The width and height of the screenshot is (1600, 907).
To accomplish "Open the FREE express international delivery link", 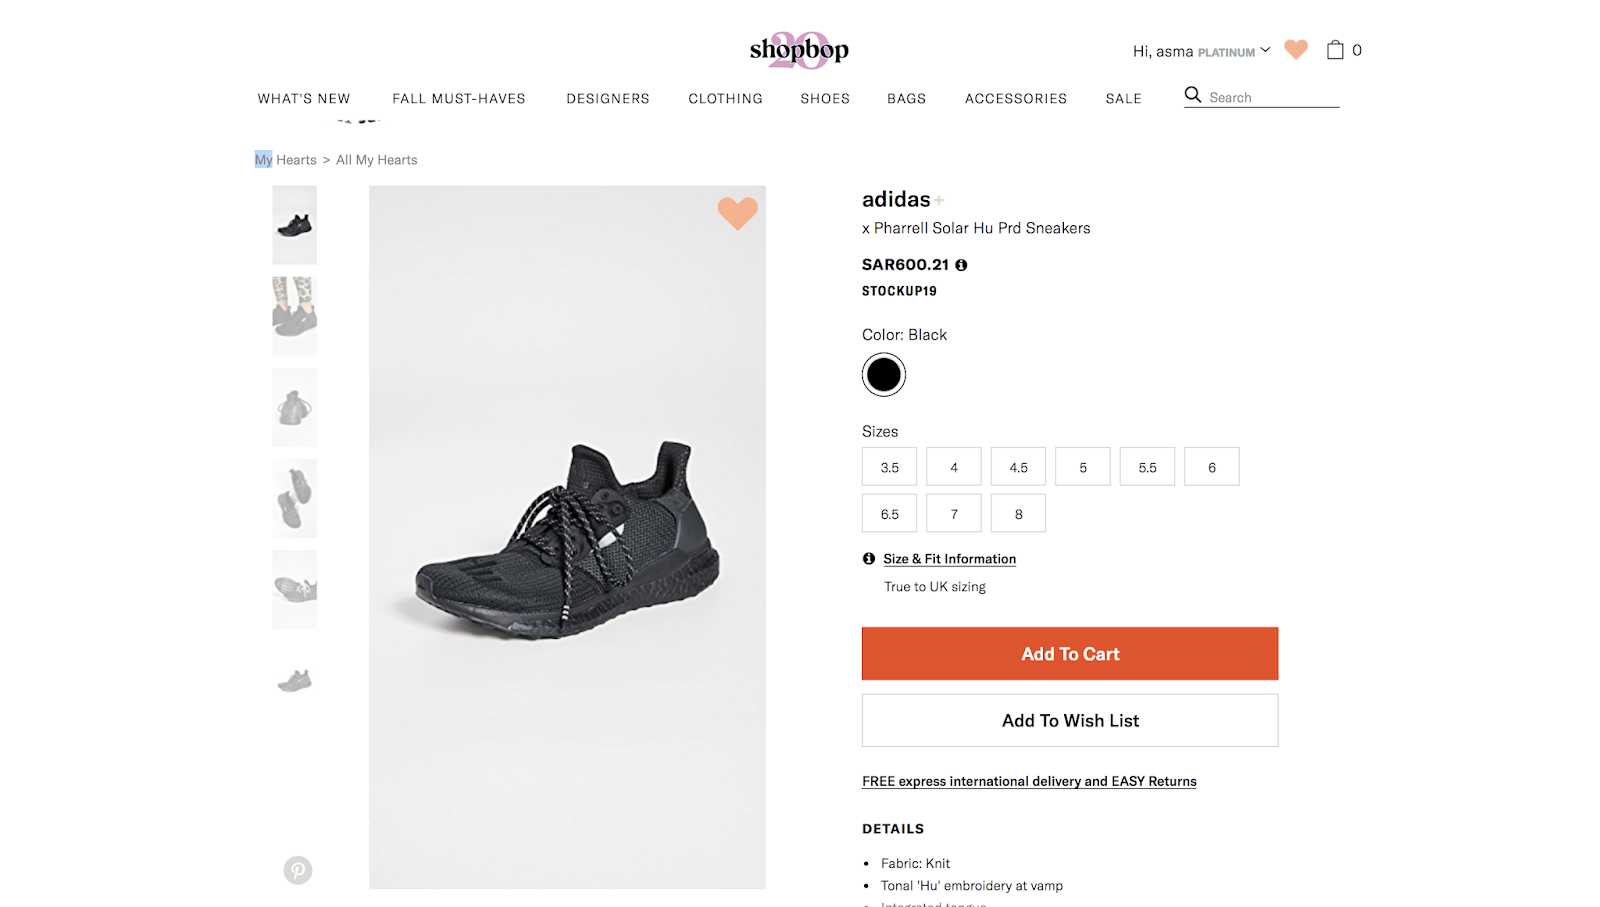I will click(x=1029, y=781).
